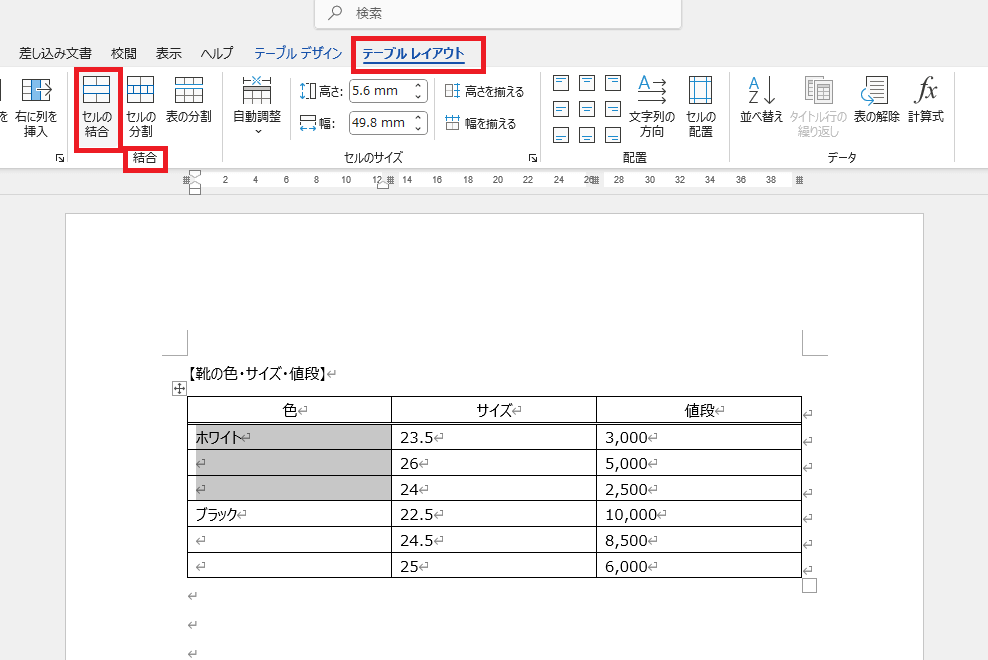Select the セルの結合 (Merge Cells) icon
This screenshot has width=988, height=660.
point(97,103)
